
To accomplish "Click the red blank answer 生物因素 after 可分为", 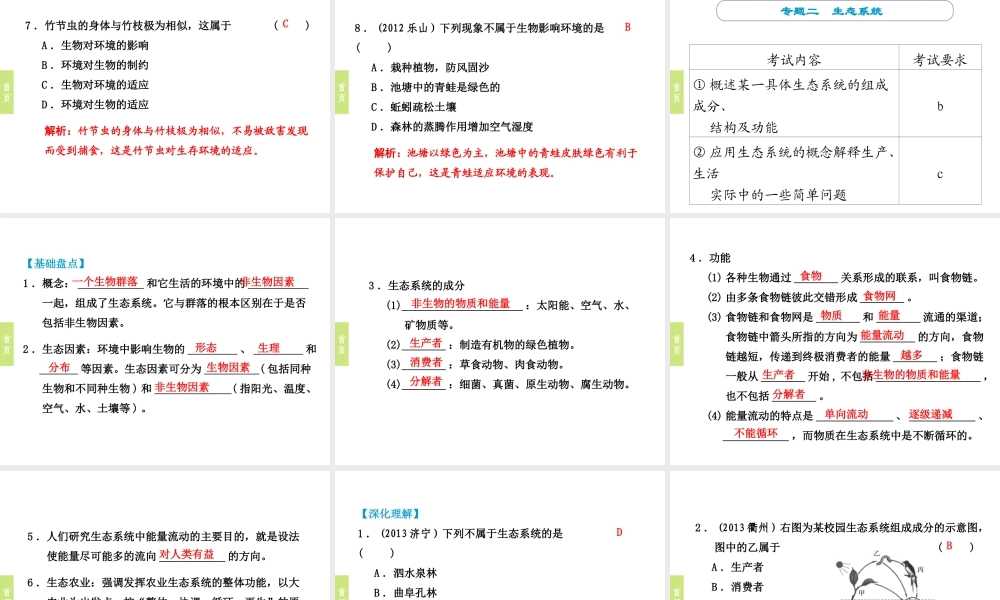I will [228, 367].
